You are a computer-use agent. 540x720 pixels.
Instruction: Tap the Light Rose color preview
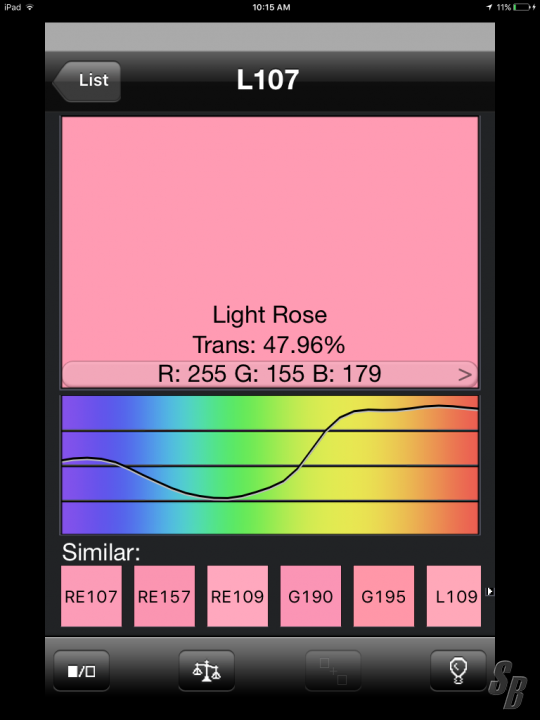pyautogui.click(x=270, y=239)
